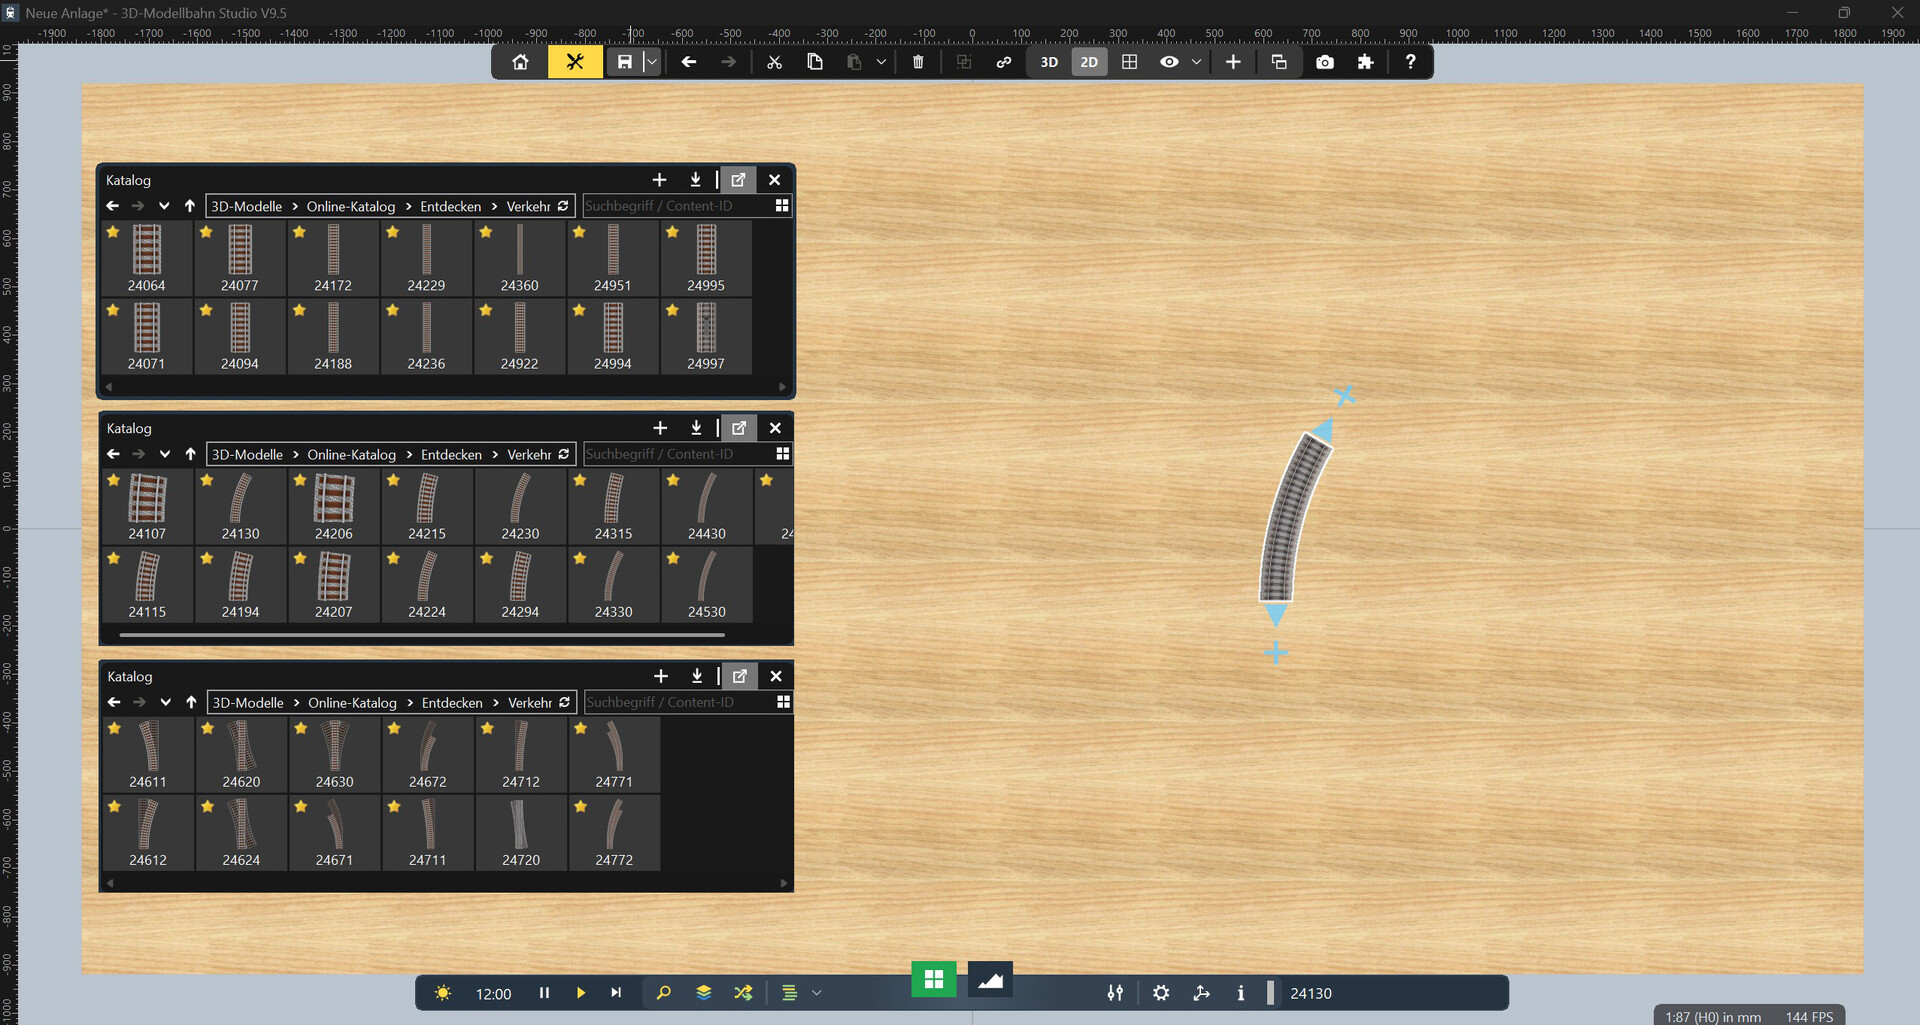
Task: Click the copy pages icon
Action: (815, 62)
